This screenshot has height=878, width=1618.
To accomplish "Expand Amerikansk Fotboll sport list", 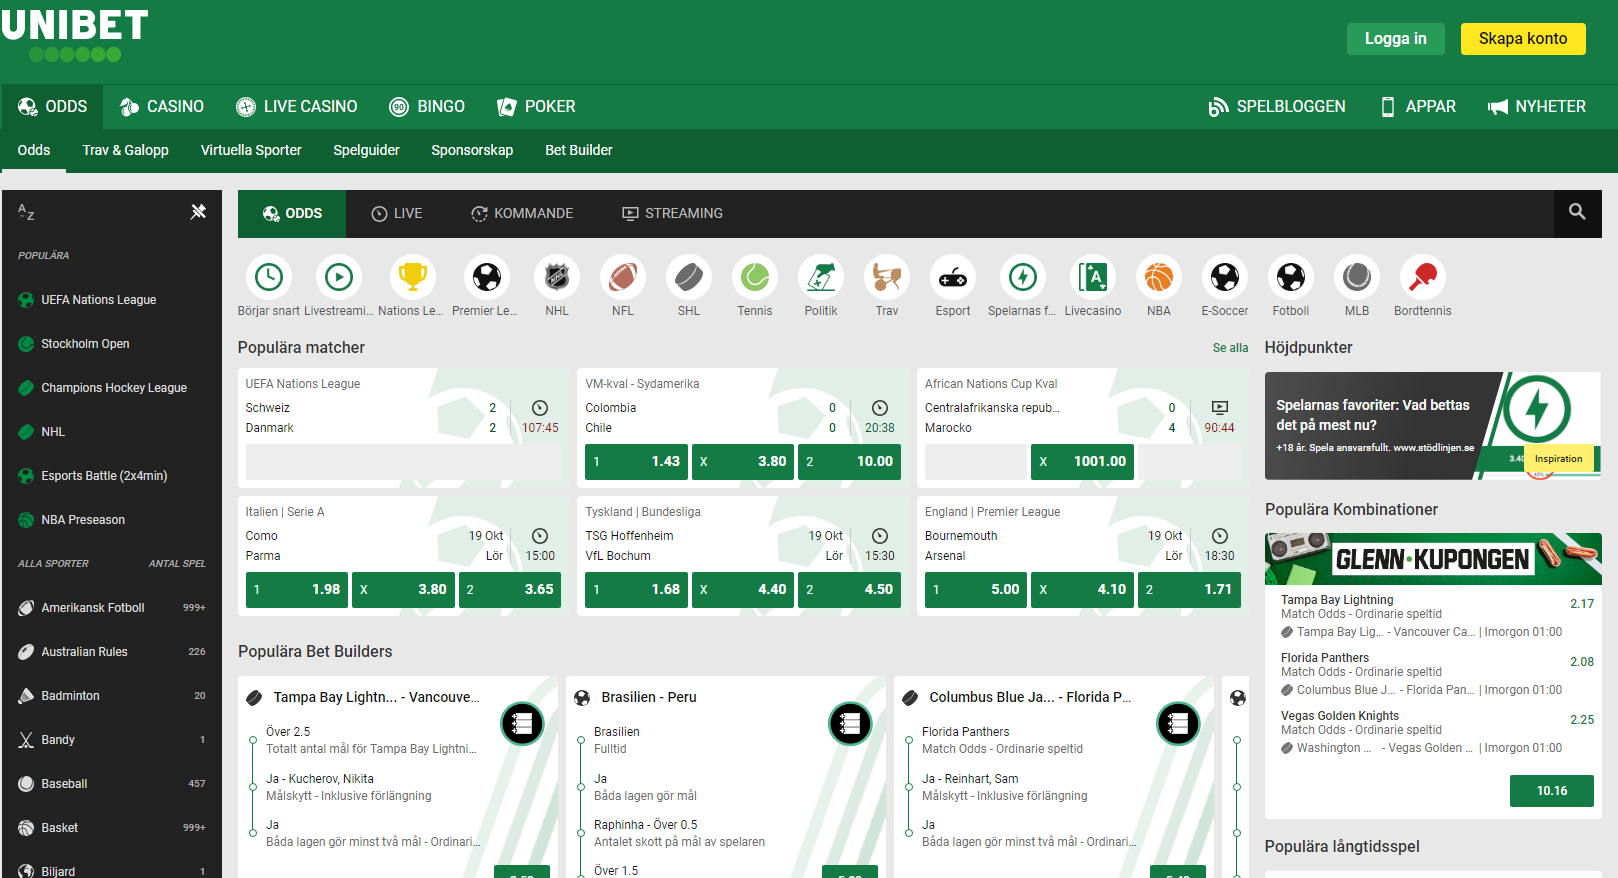I will (111, 608).
